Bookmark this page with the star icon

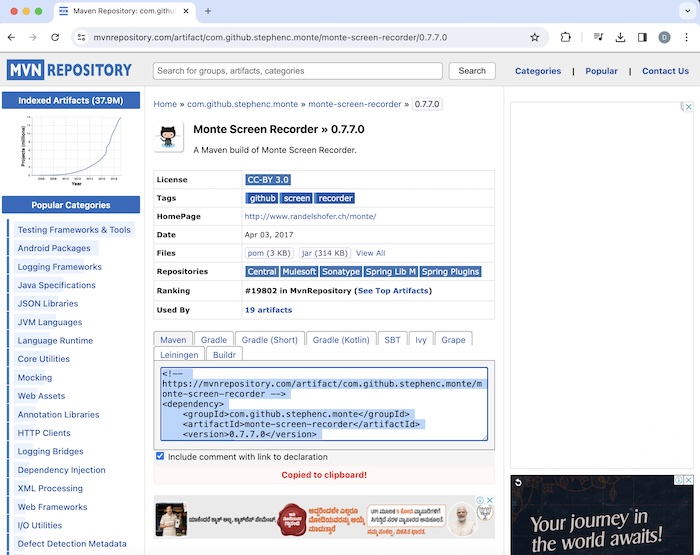(x=534, y=37)
